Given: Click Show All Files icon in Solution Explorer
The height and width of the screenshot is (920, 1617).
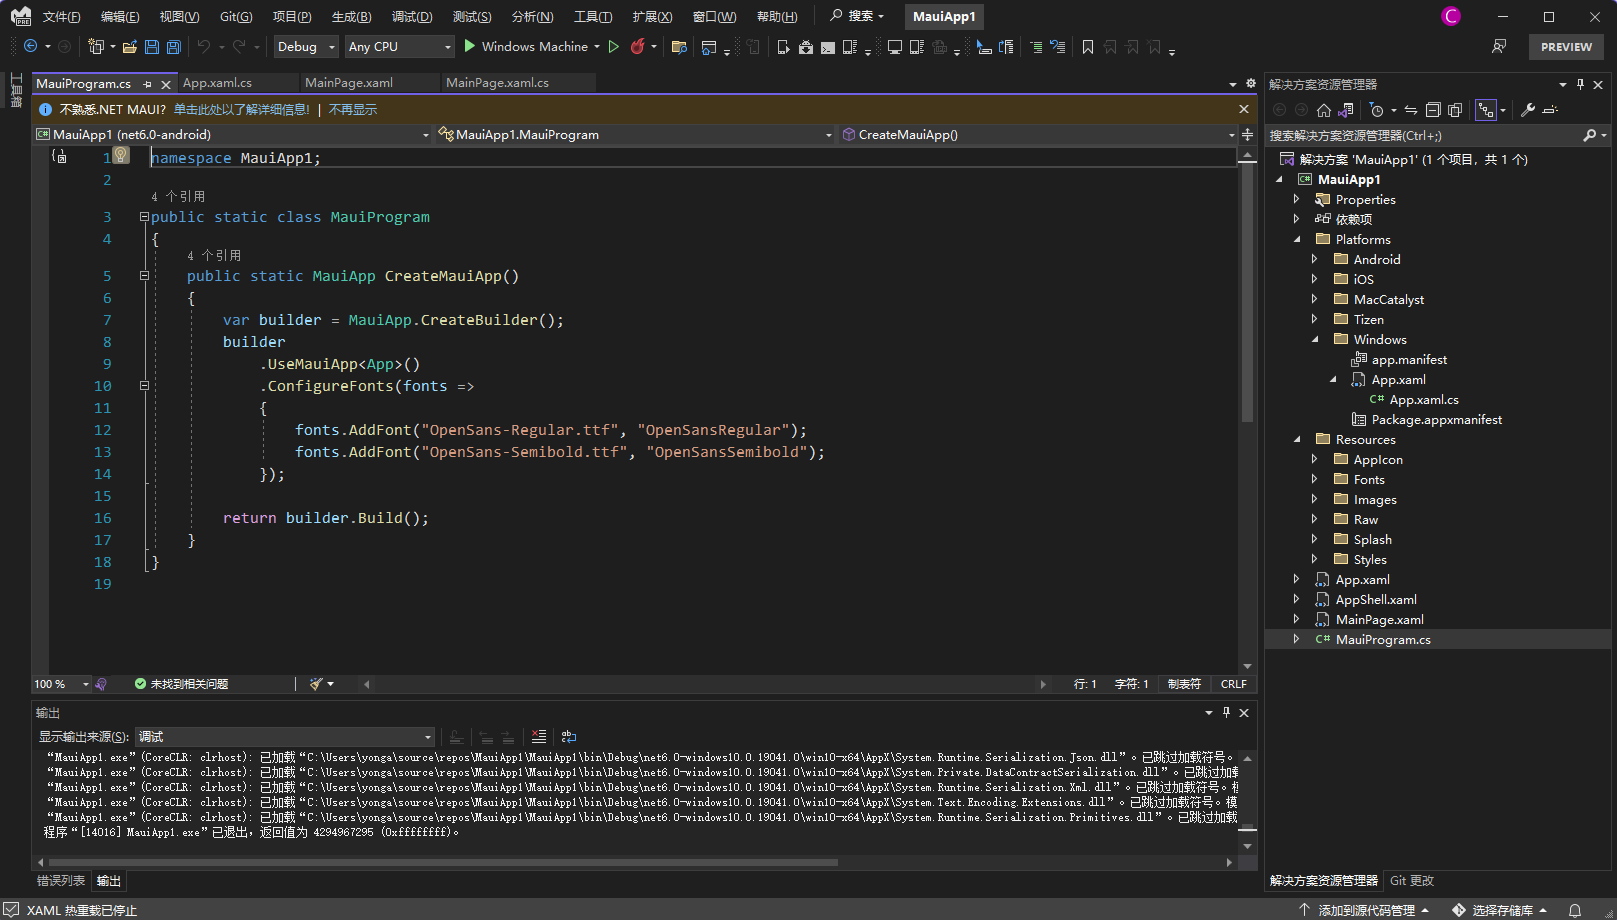Looking at the screenshot, I should (x=1455, y=110).
